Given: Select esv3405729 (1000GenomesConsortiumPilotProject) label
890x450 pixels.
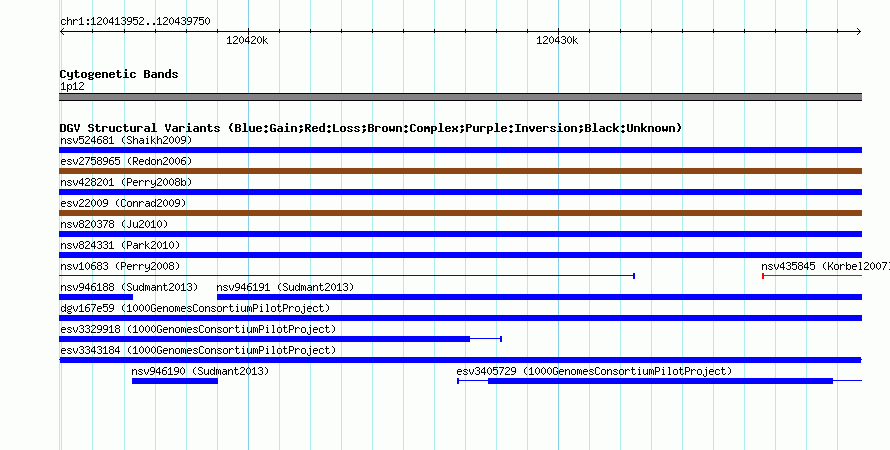Looking at the screenshot, I should coord(594,371).
